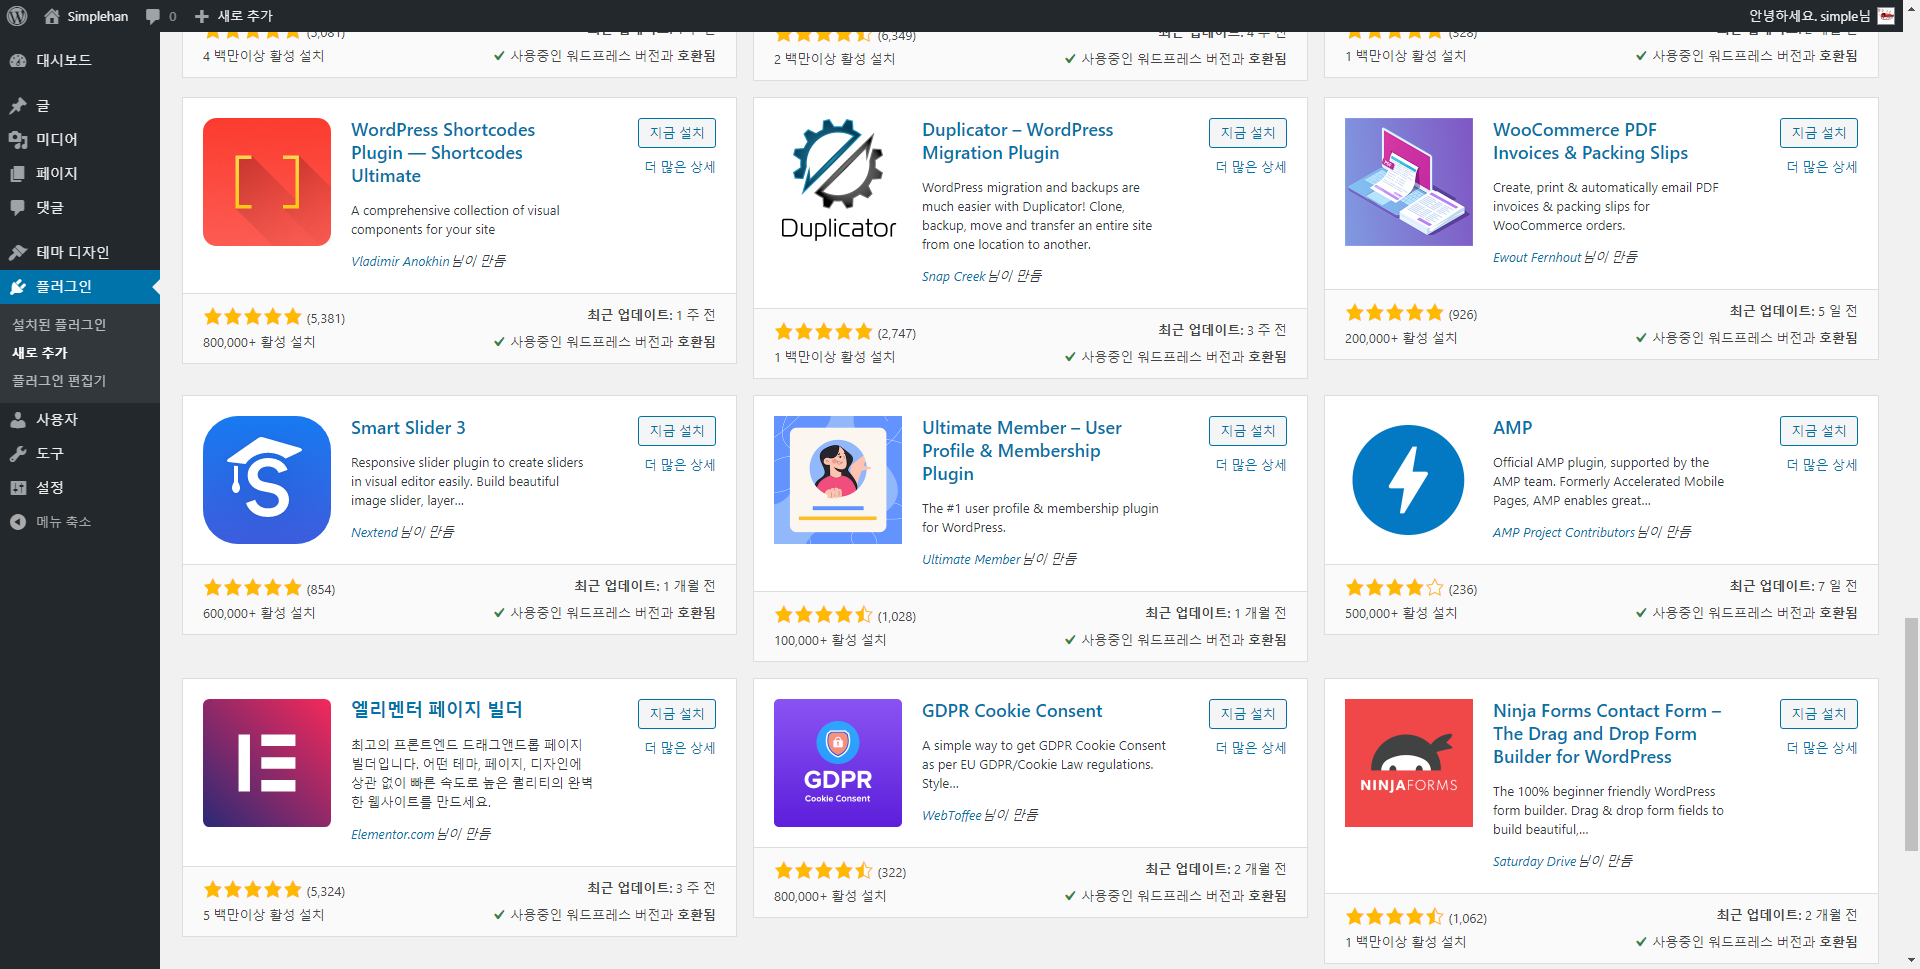The width and height of the screenshot is (1920, 969).
Task: Open Smart Slider 3 title link
Action: (x=408, y=428)
